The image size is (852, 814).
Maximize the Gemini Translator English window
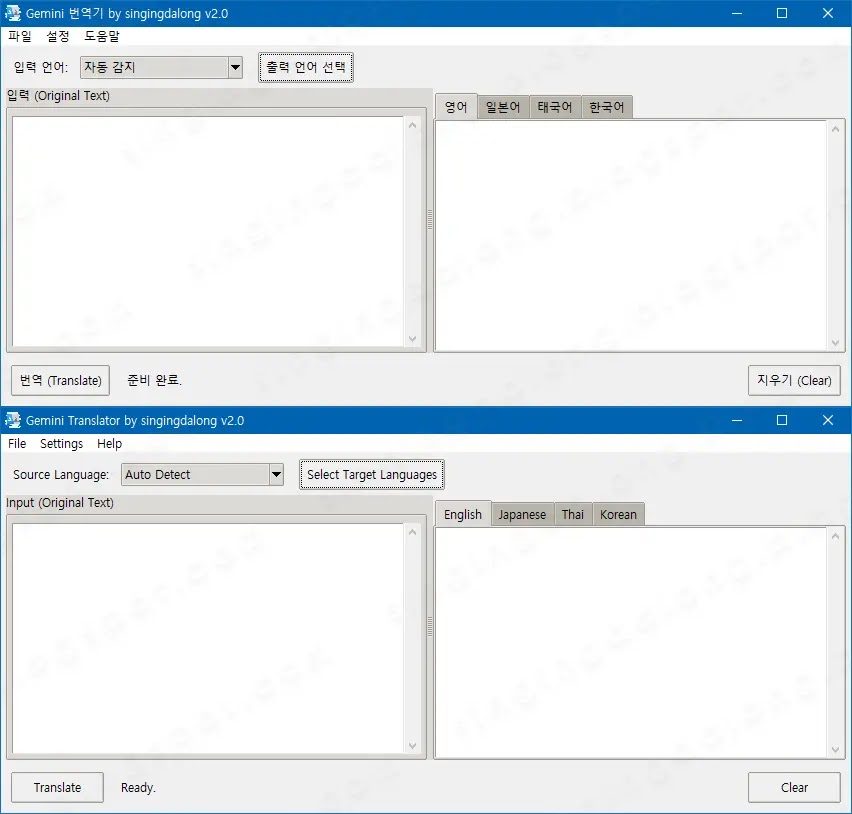pos(782,420)
